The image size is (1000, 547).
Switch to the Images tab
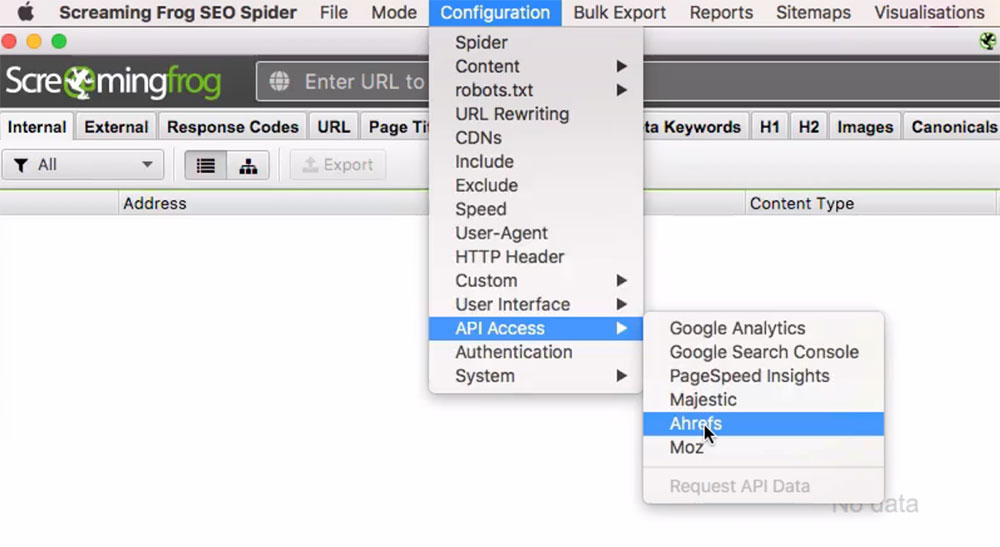pos(865,127)
